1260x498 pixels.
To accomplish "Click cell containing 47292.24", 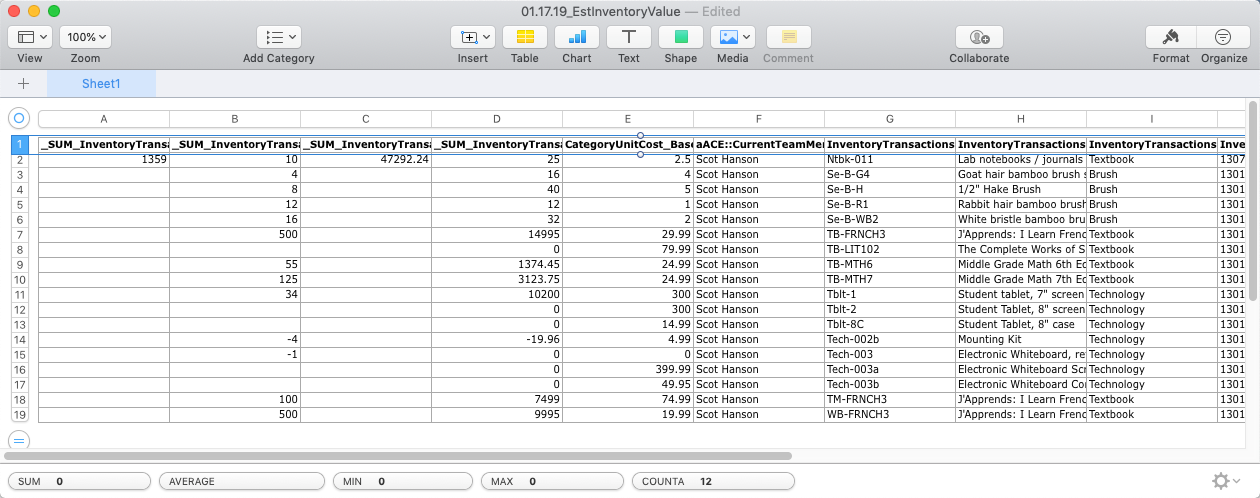I will (x=366, y=159).
